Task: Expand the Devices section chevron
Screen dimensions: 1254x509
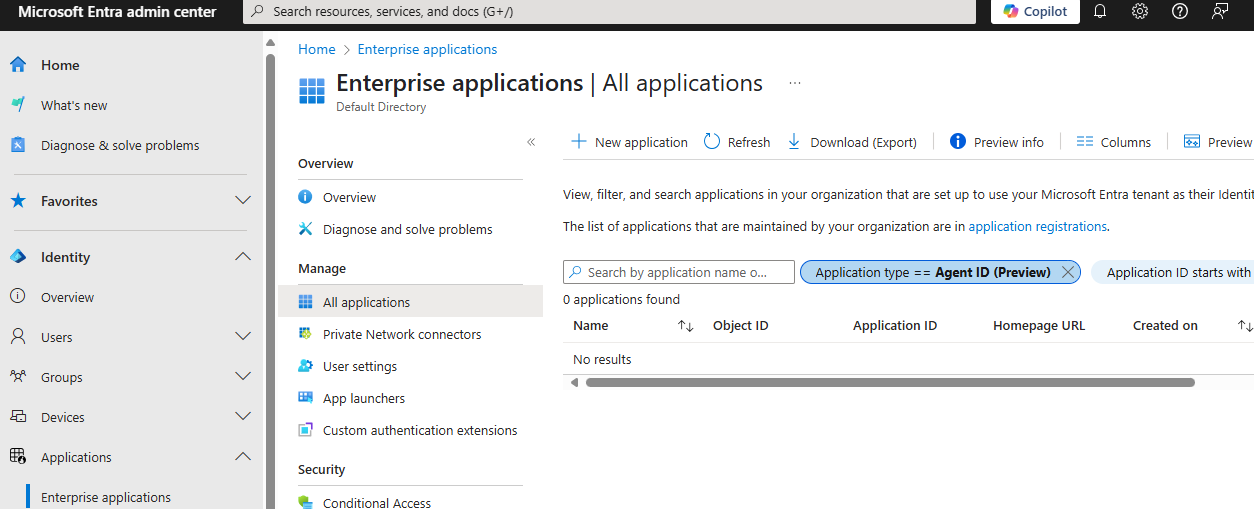Action: click(243, 417)
